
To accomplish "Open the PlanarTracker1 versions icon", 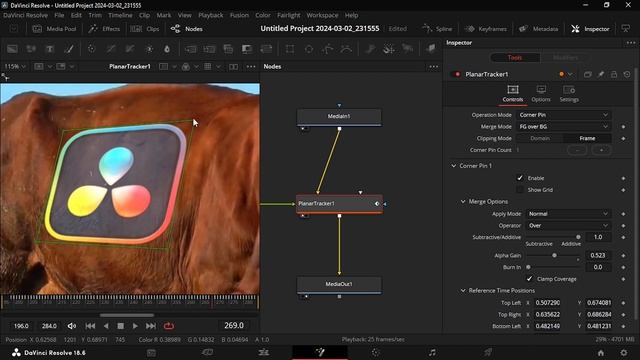I will [588, 74].
